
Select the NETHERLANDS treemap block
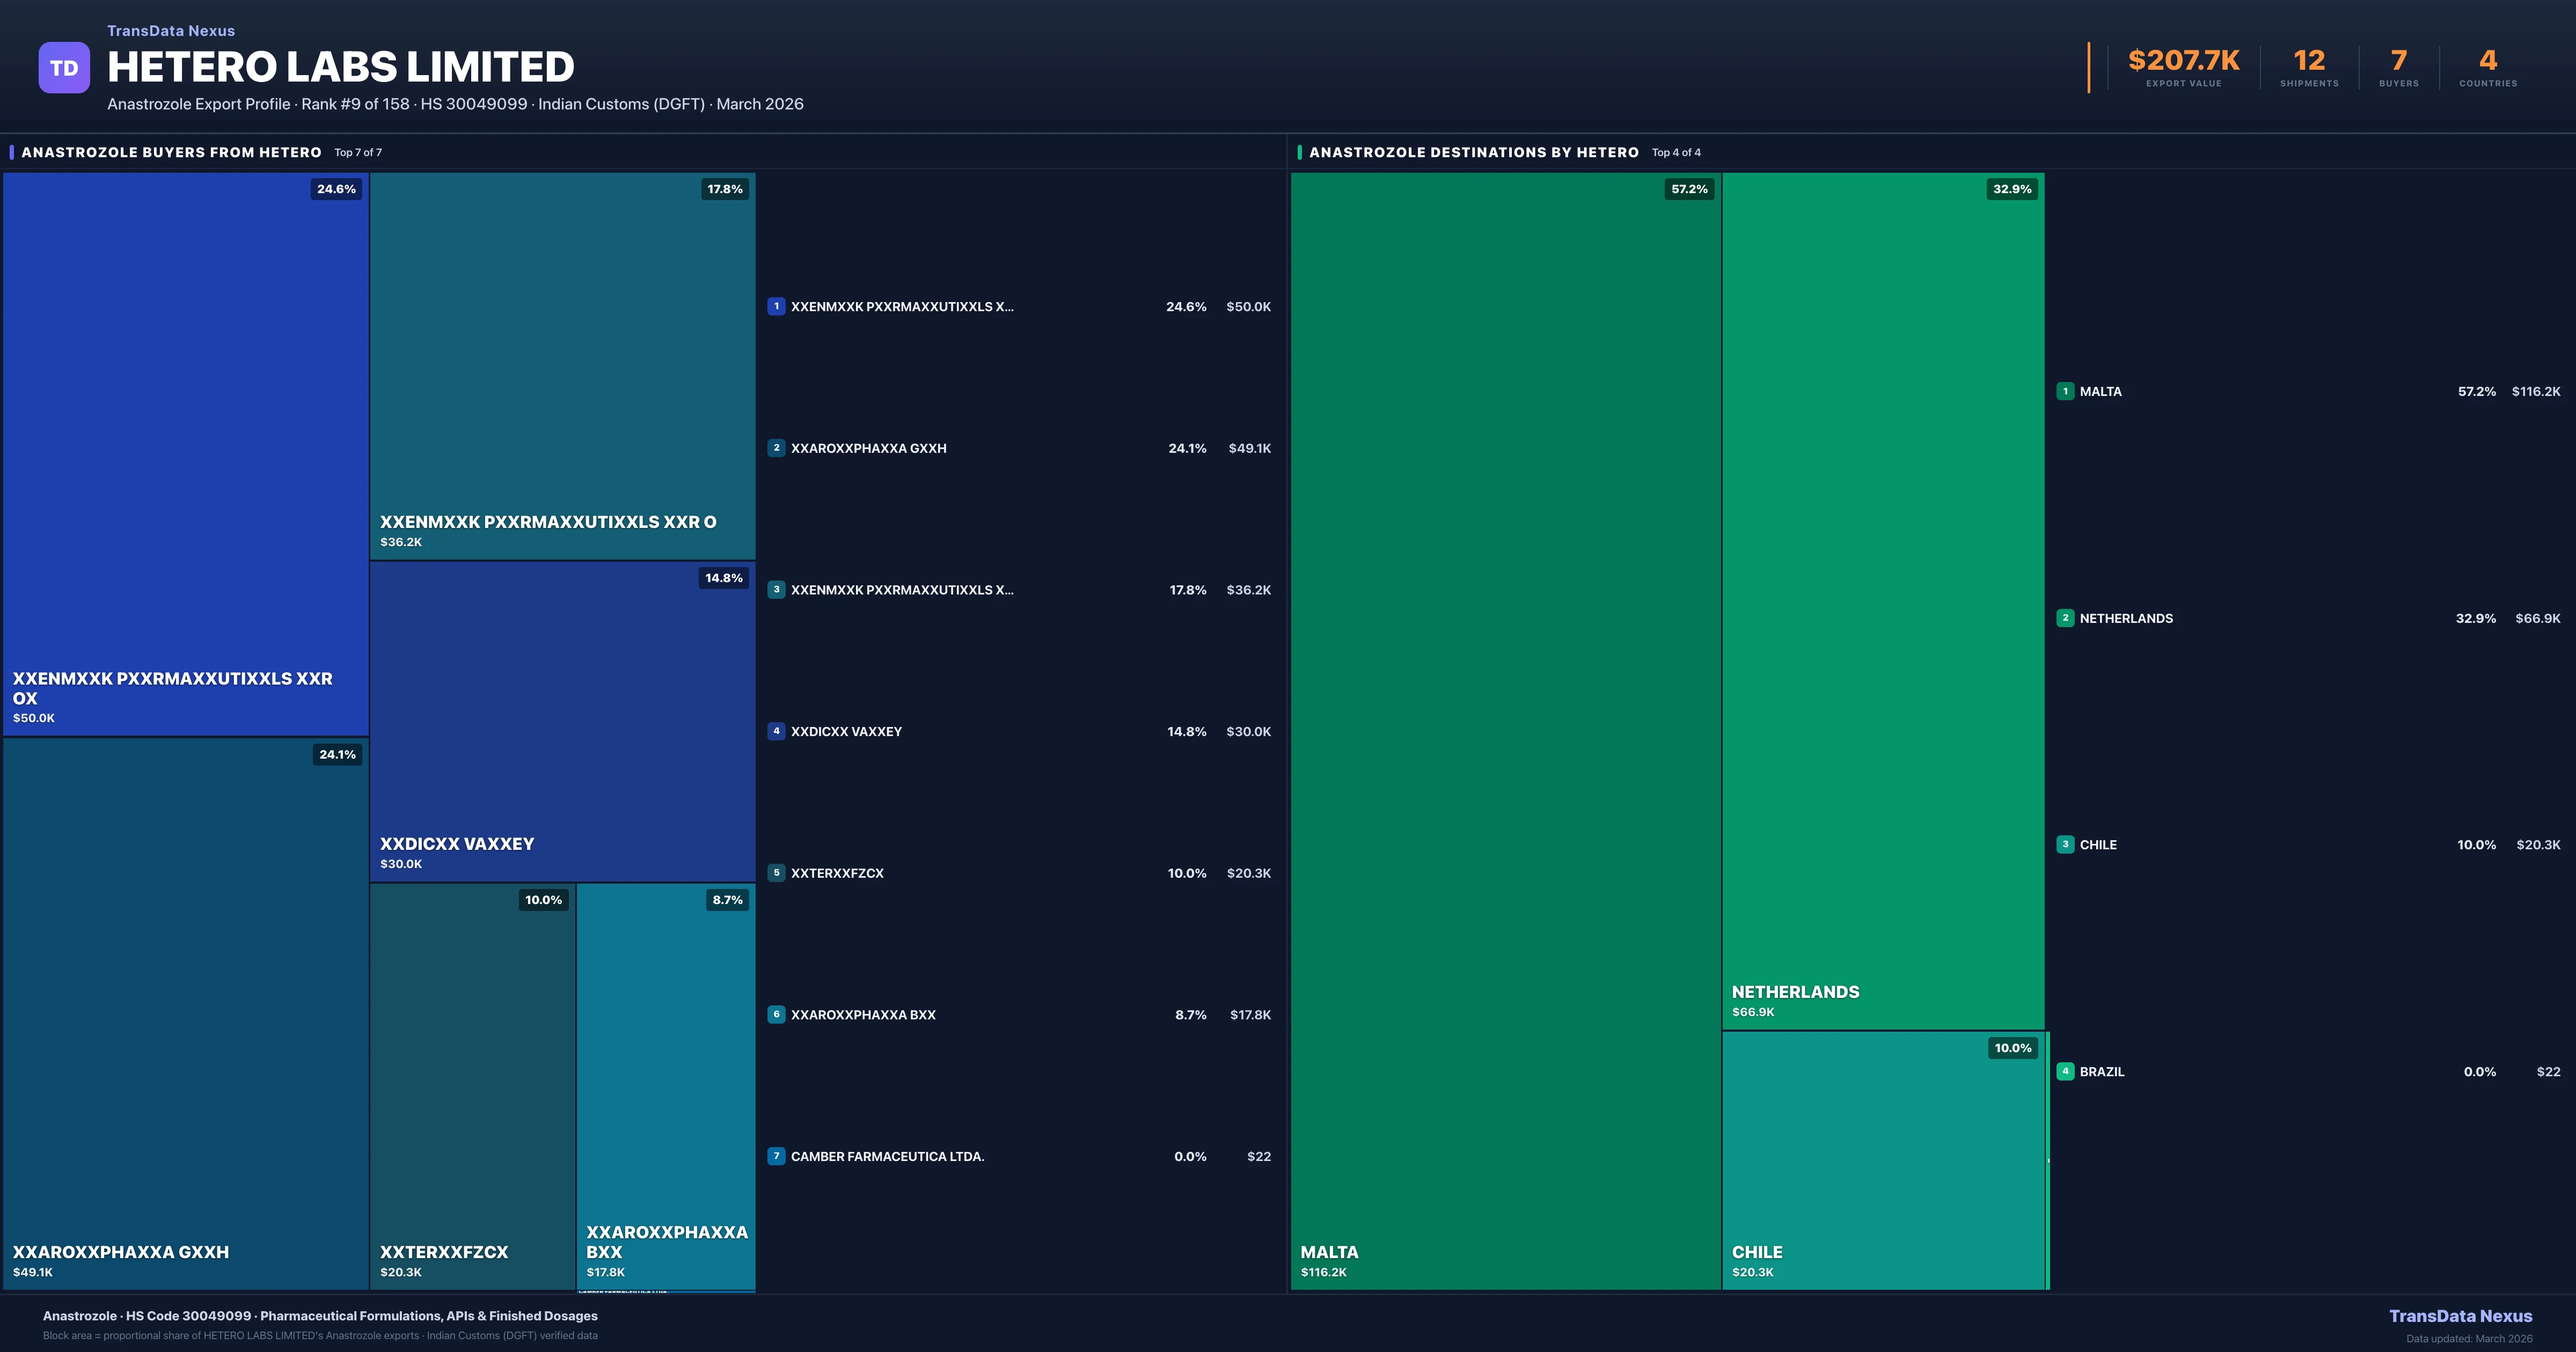(1882, 600)
